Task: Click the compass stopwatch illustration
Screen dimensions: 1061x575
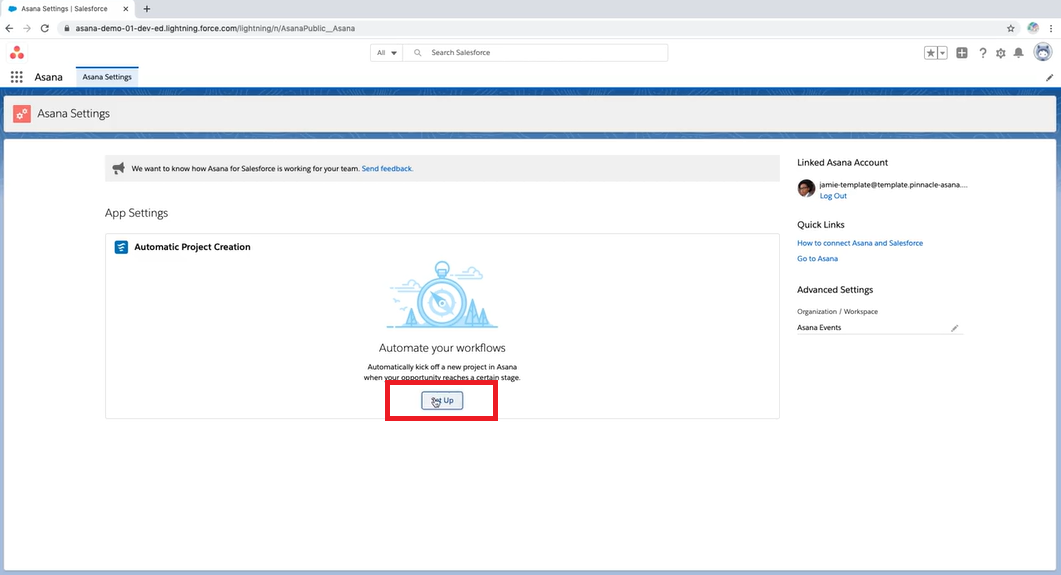Action: pyautogui.click(x=442, y=294)
